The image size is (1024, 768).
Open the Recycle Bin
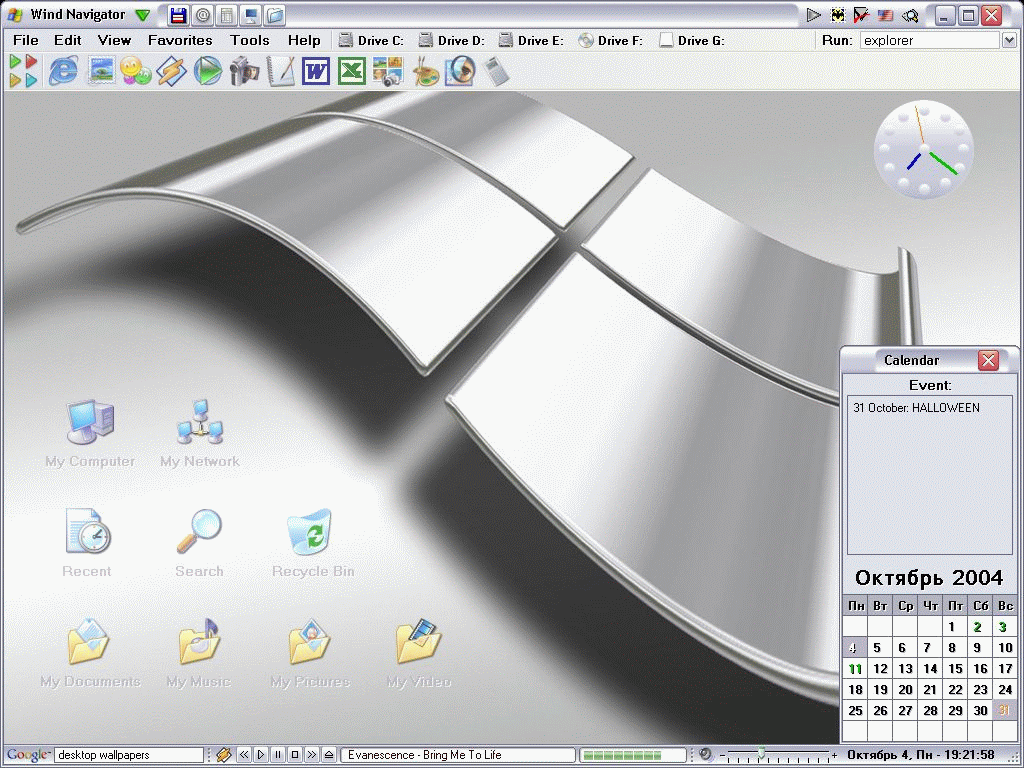pos(313,543)
